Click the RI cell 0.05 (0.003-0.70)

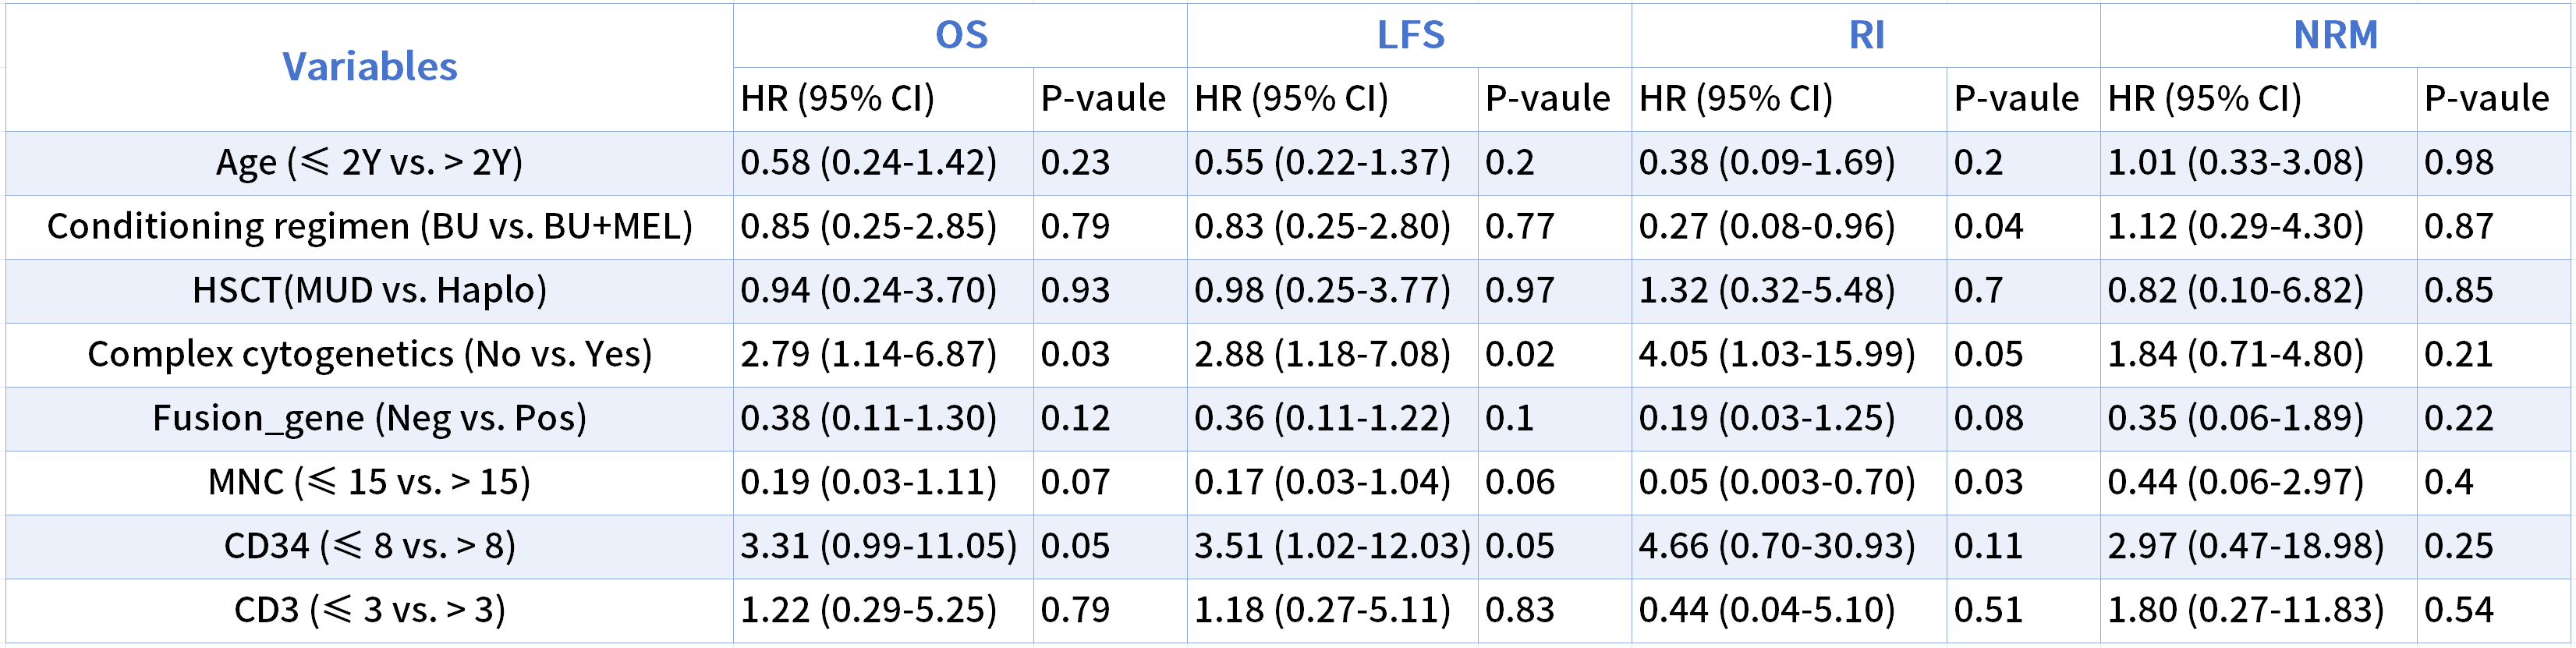pyautogui.click(x=1776, y=482)
